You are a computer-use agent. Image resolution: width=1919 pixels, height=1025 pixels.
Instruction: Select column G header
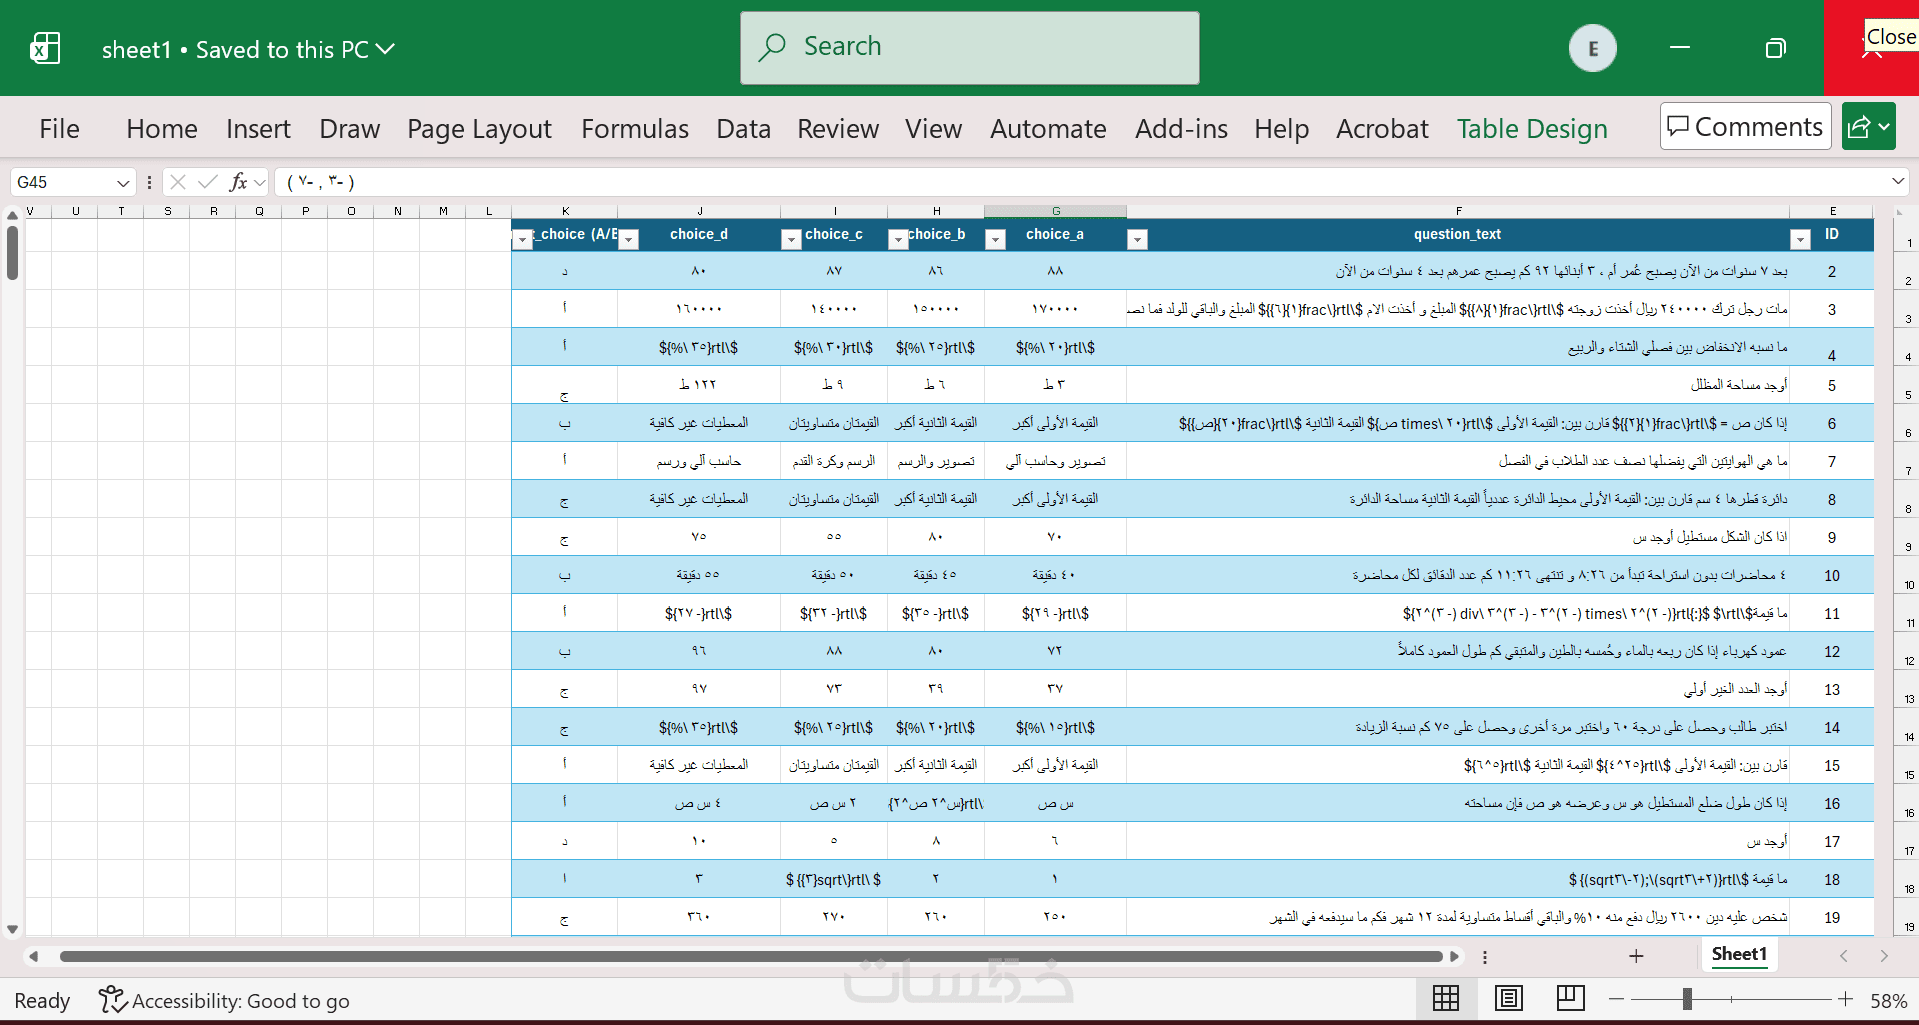1056,211
